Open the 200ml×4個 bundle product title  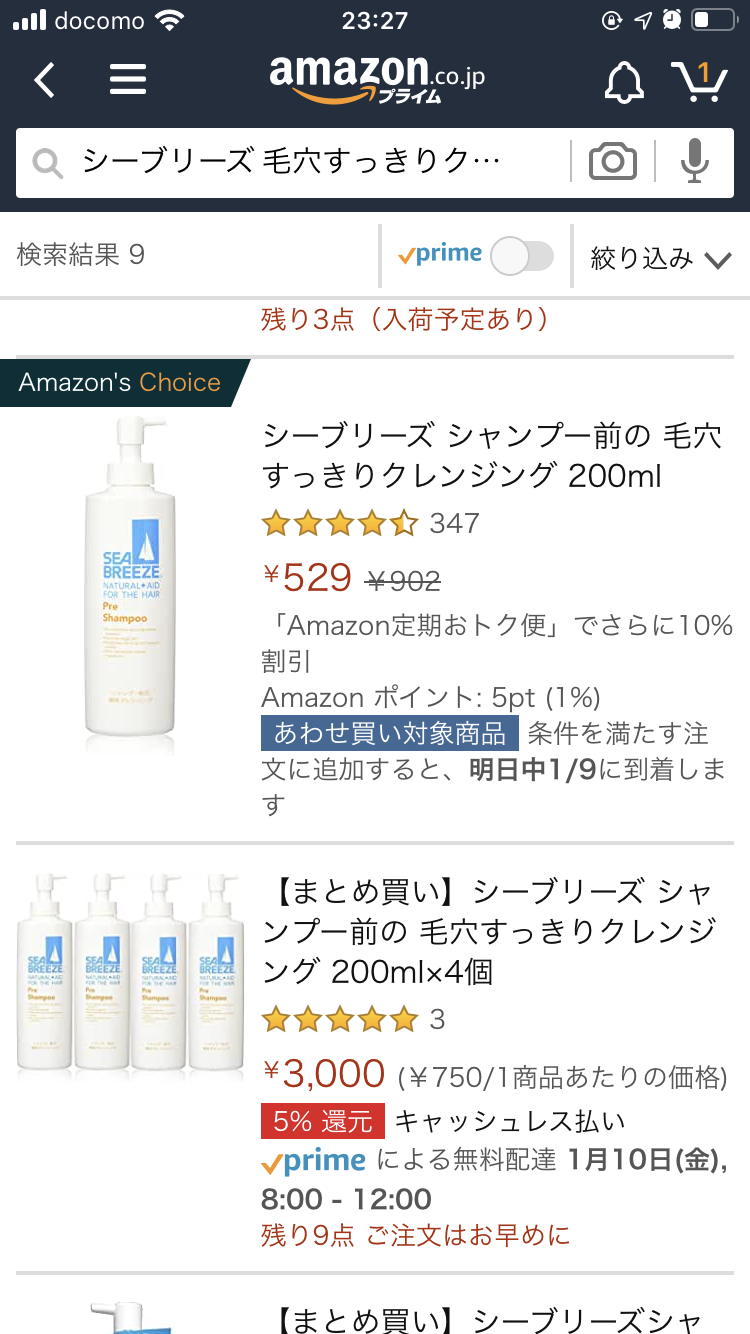pos(490,930)
